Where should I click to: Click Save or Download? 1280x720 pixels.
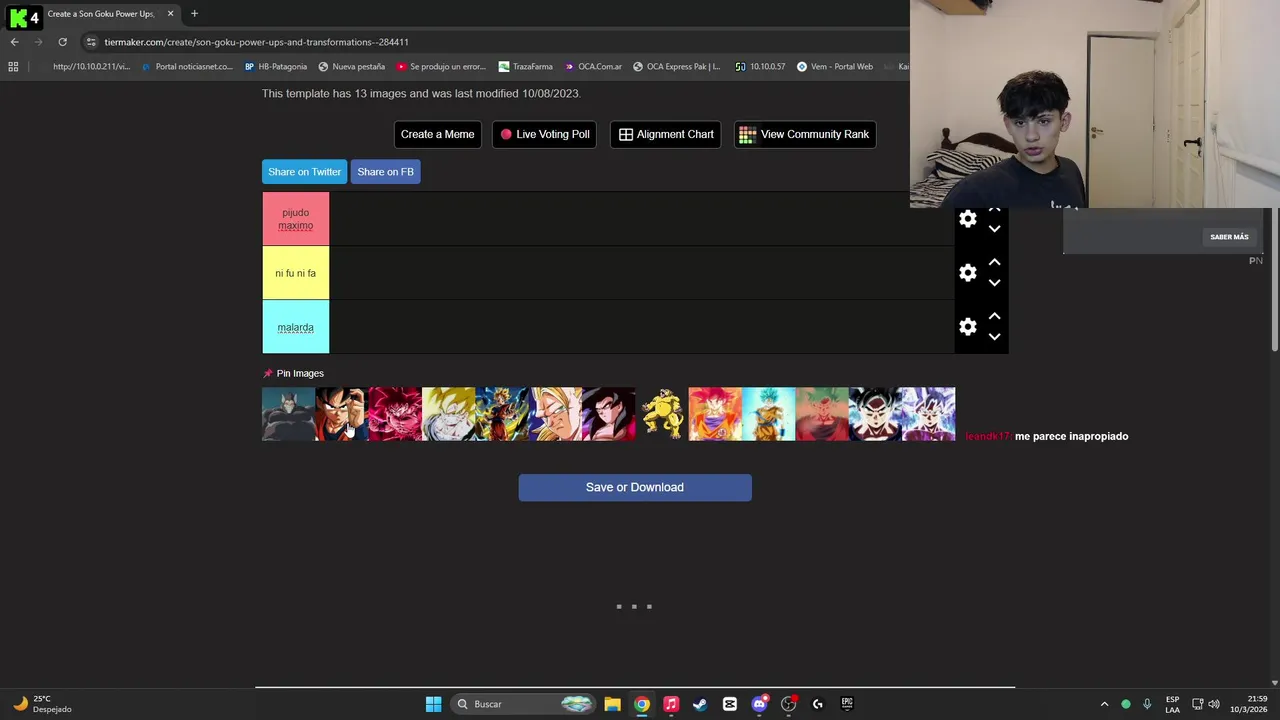point(635,487)
